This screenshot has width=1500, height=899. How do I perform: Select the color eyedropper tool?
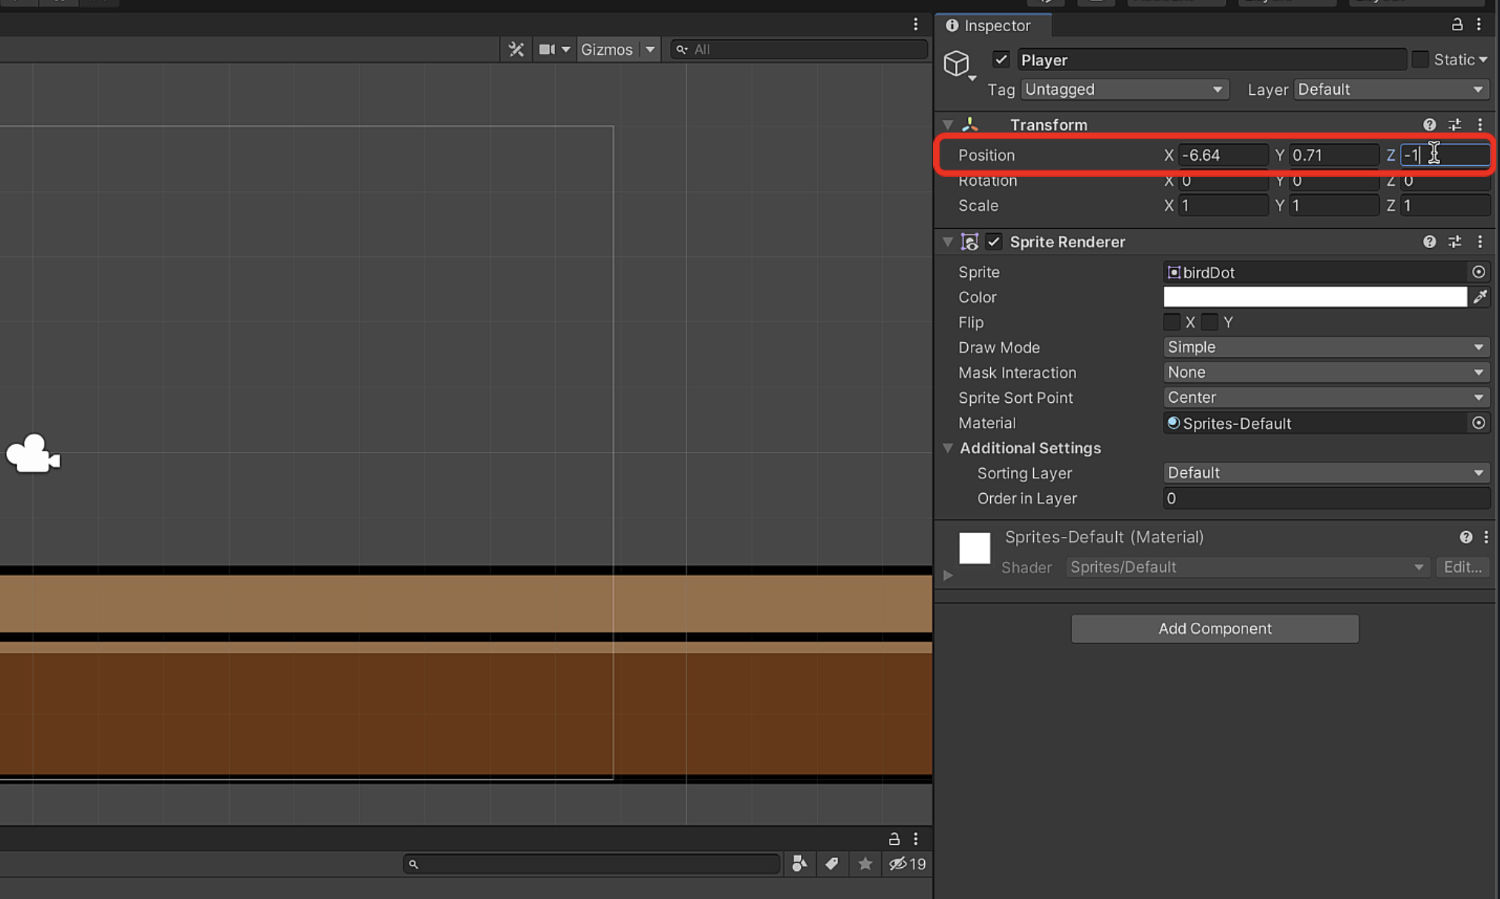pyautogui.click(x=1480, y=297)
